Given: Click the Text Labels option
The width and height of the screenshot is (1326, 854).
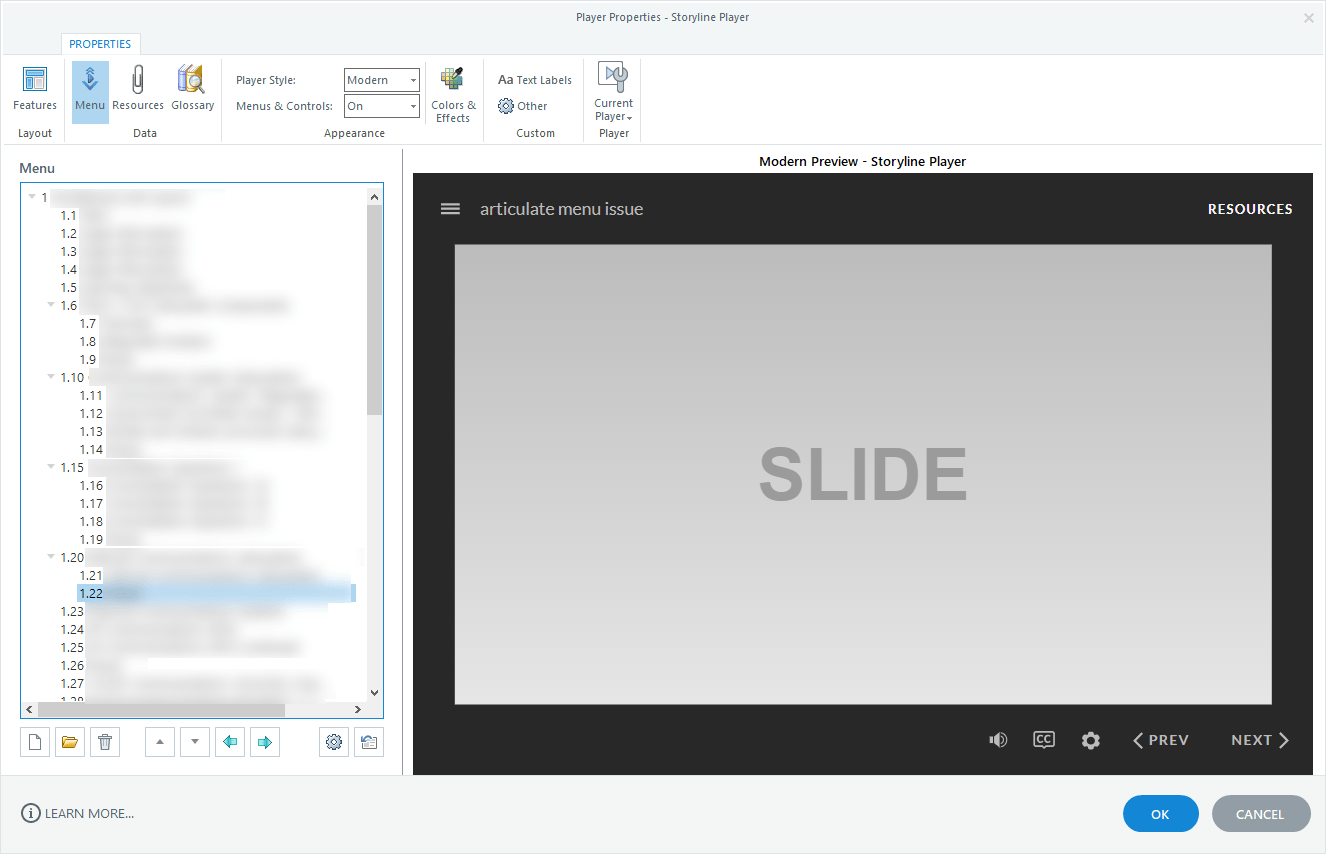Looking at the screenshot, I should (535, 80).
